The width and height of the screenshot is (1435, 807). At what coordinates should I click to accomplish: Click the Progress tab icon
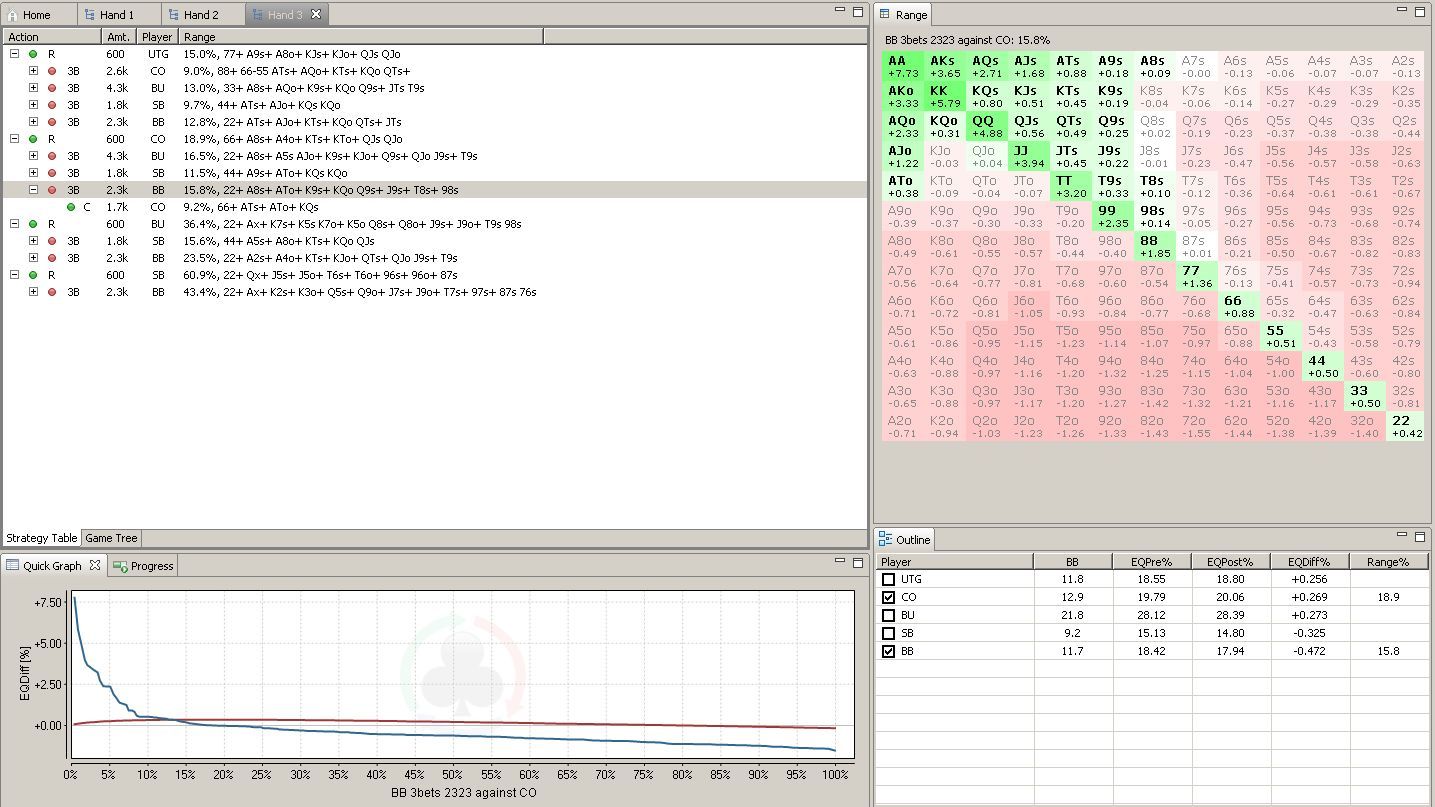pyautogui.click(x=119, y=566)
